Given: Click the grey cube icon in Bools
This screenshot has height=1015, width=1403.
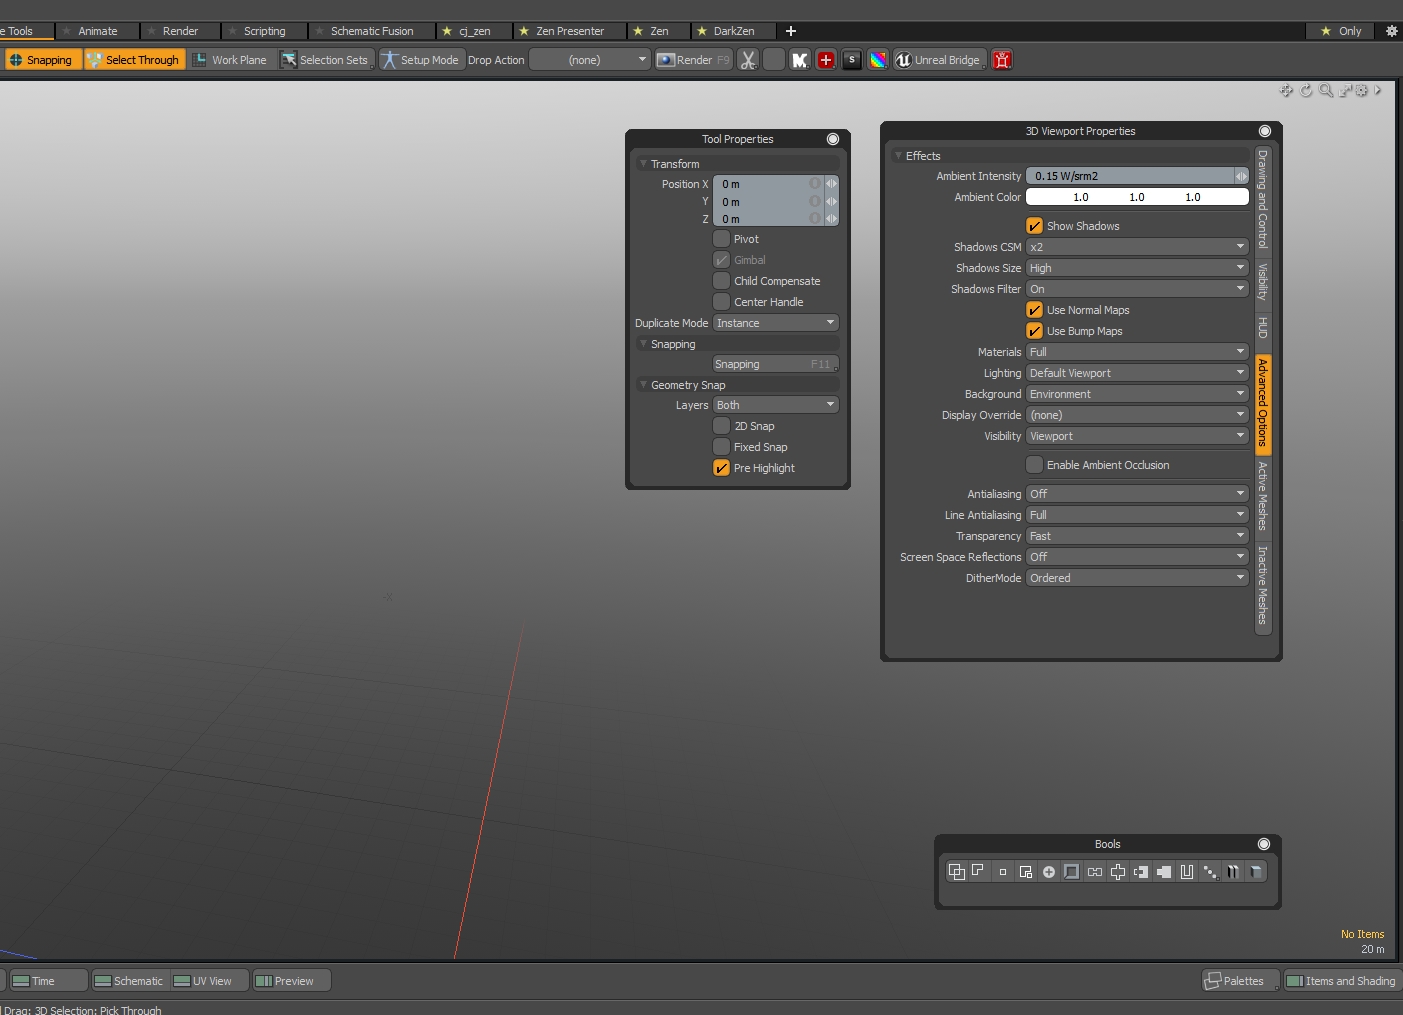Looking at the screenshot, I should 1256,872.
